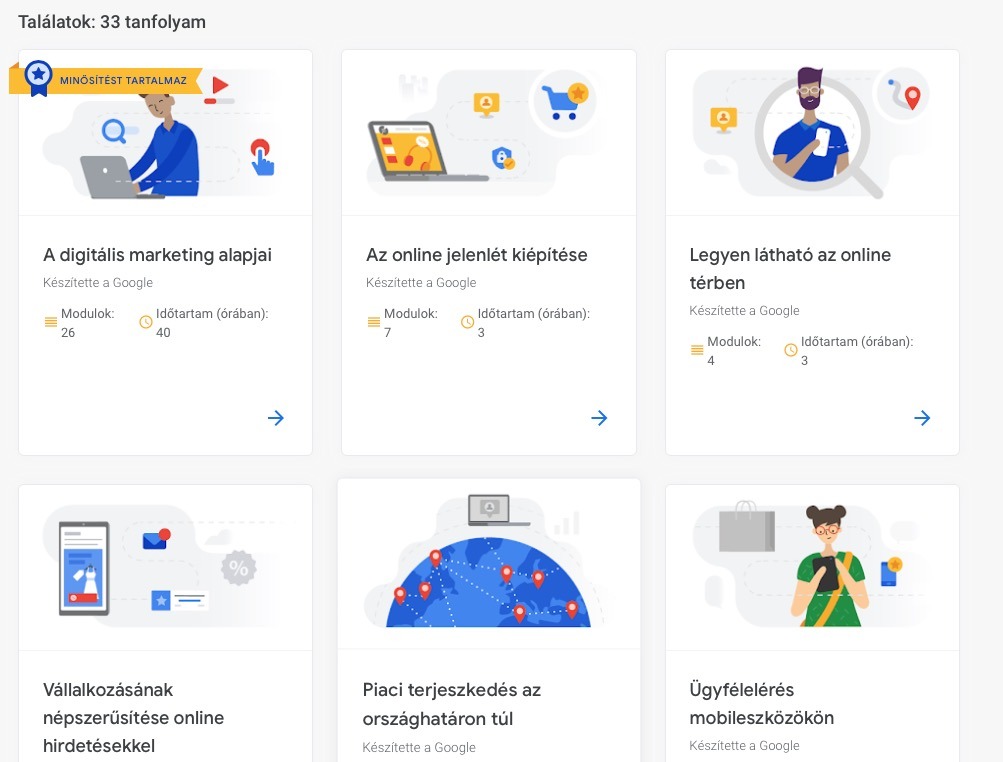Click modules list icon on digitális marketing card
Screen dimensions: 1003x762
click(51, 322)
